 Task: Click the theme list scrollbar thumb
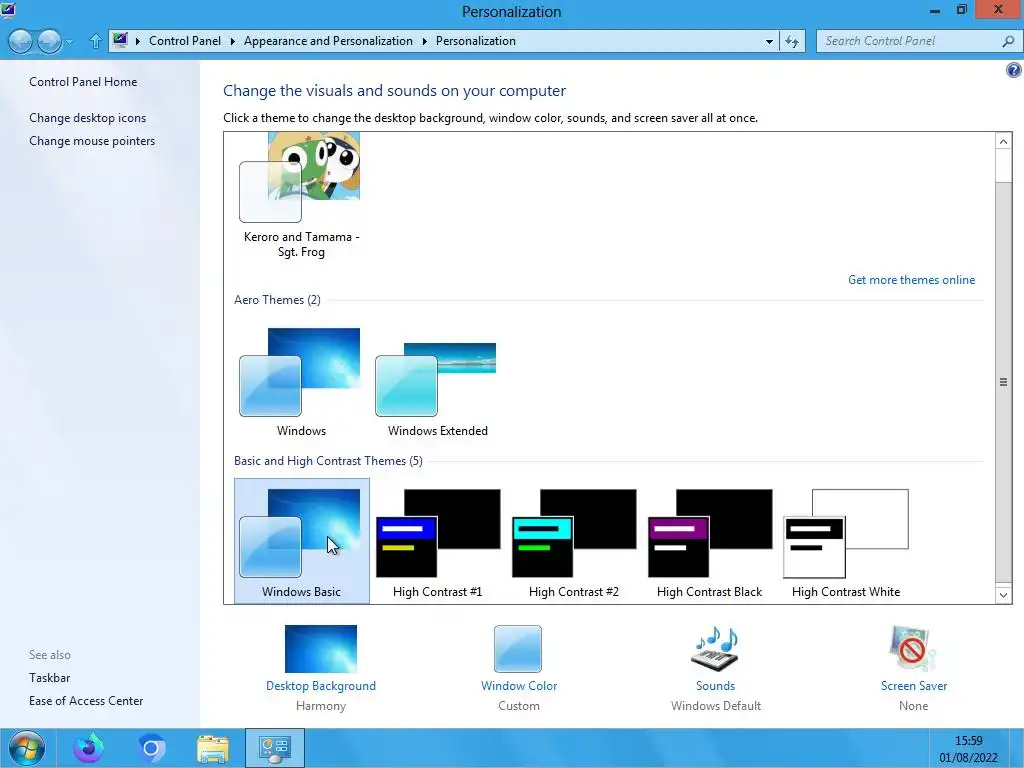[1003, 382]
